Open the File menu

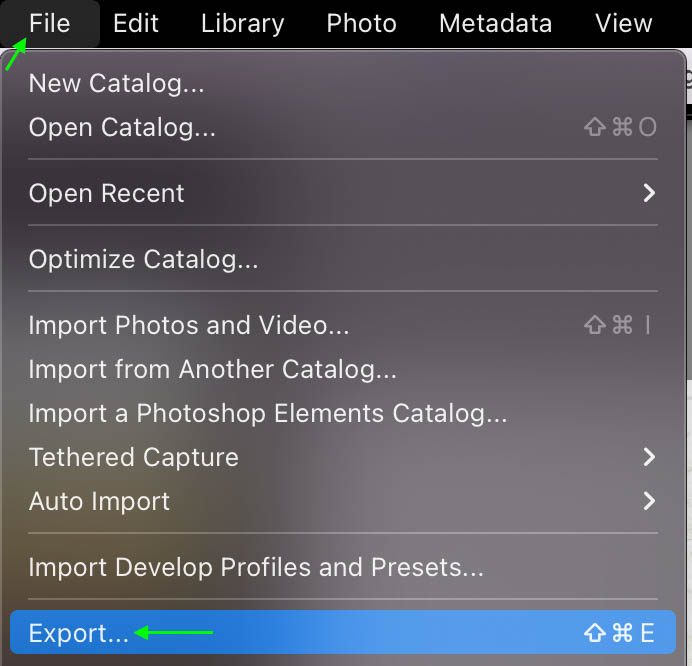coord(49,23)
